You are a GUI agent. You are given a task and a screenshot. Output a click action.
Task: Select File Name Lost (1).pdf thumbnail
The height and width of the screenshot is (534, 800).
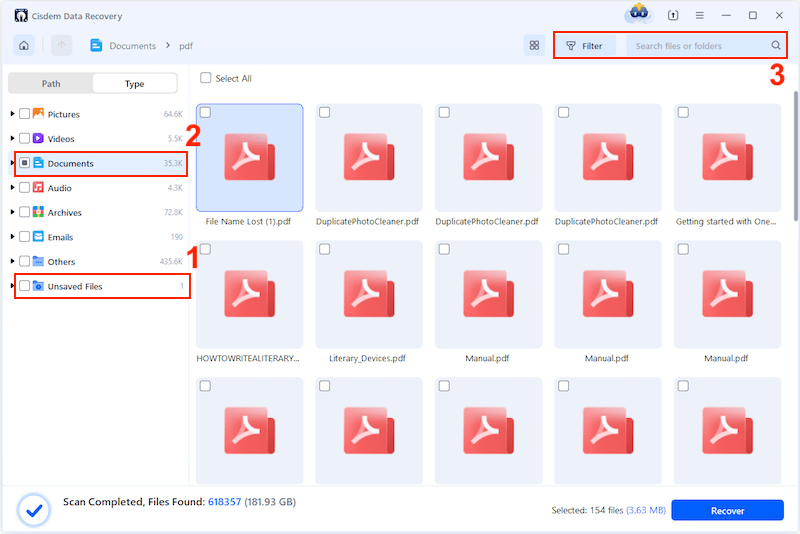pyautogui.click(x=249, y=158)
